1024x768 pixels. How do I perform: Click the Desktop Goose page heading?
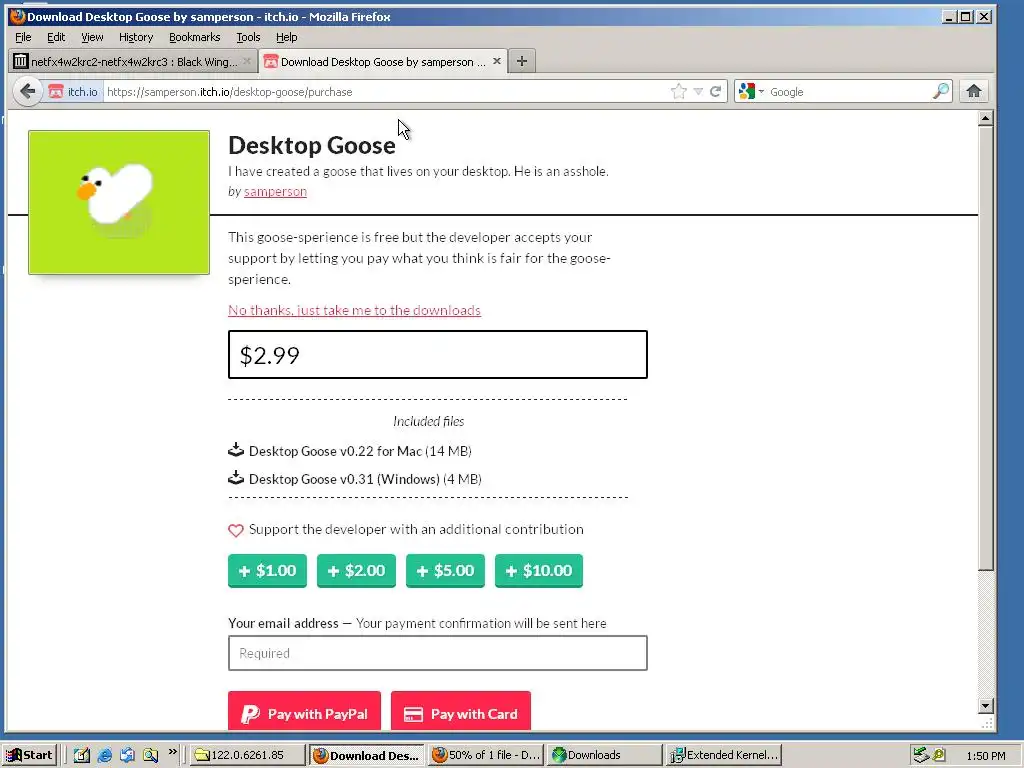point(312,145)
